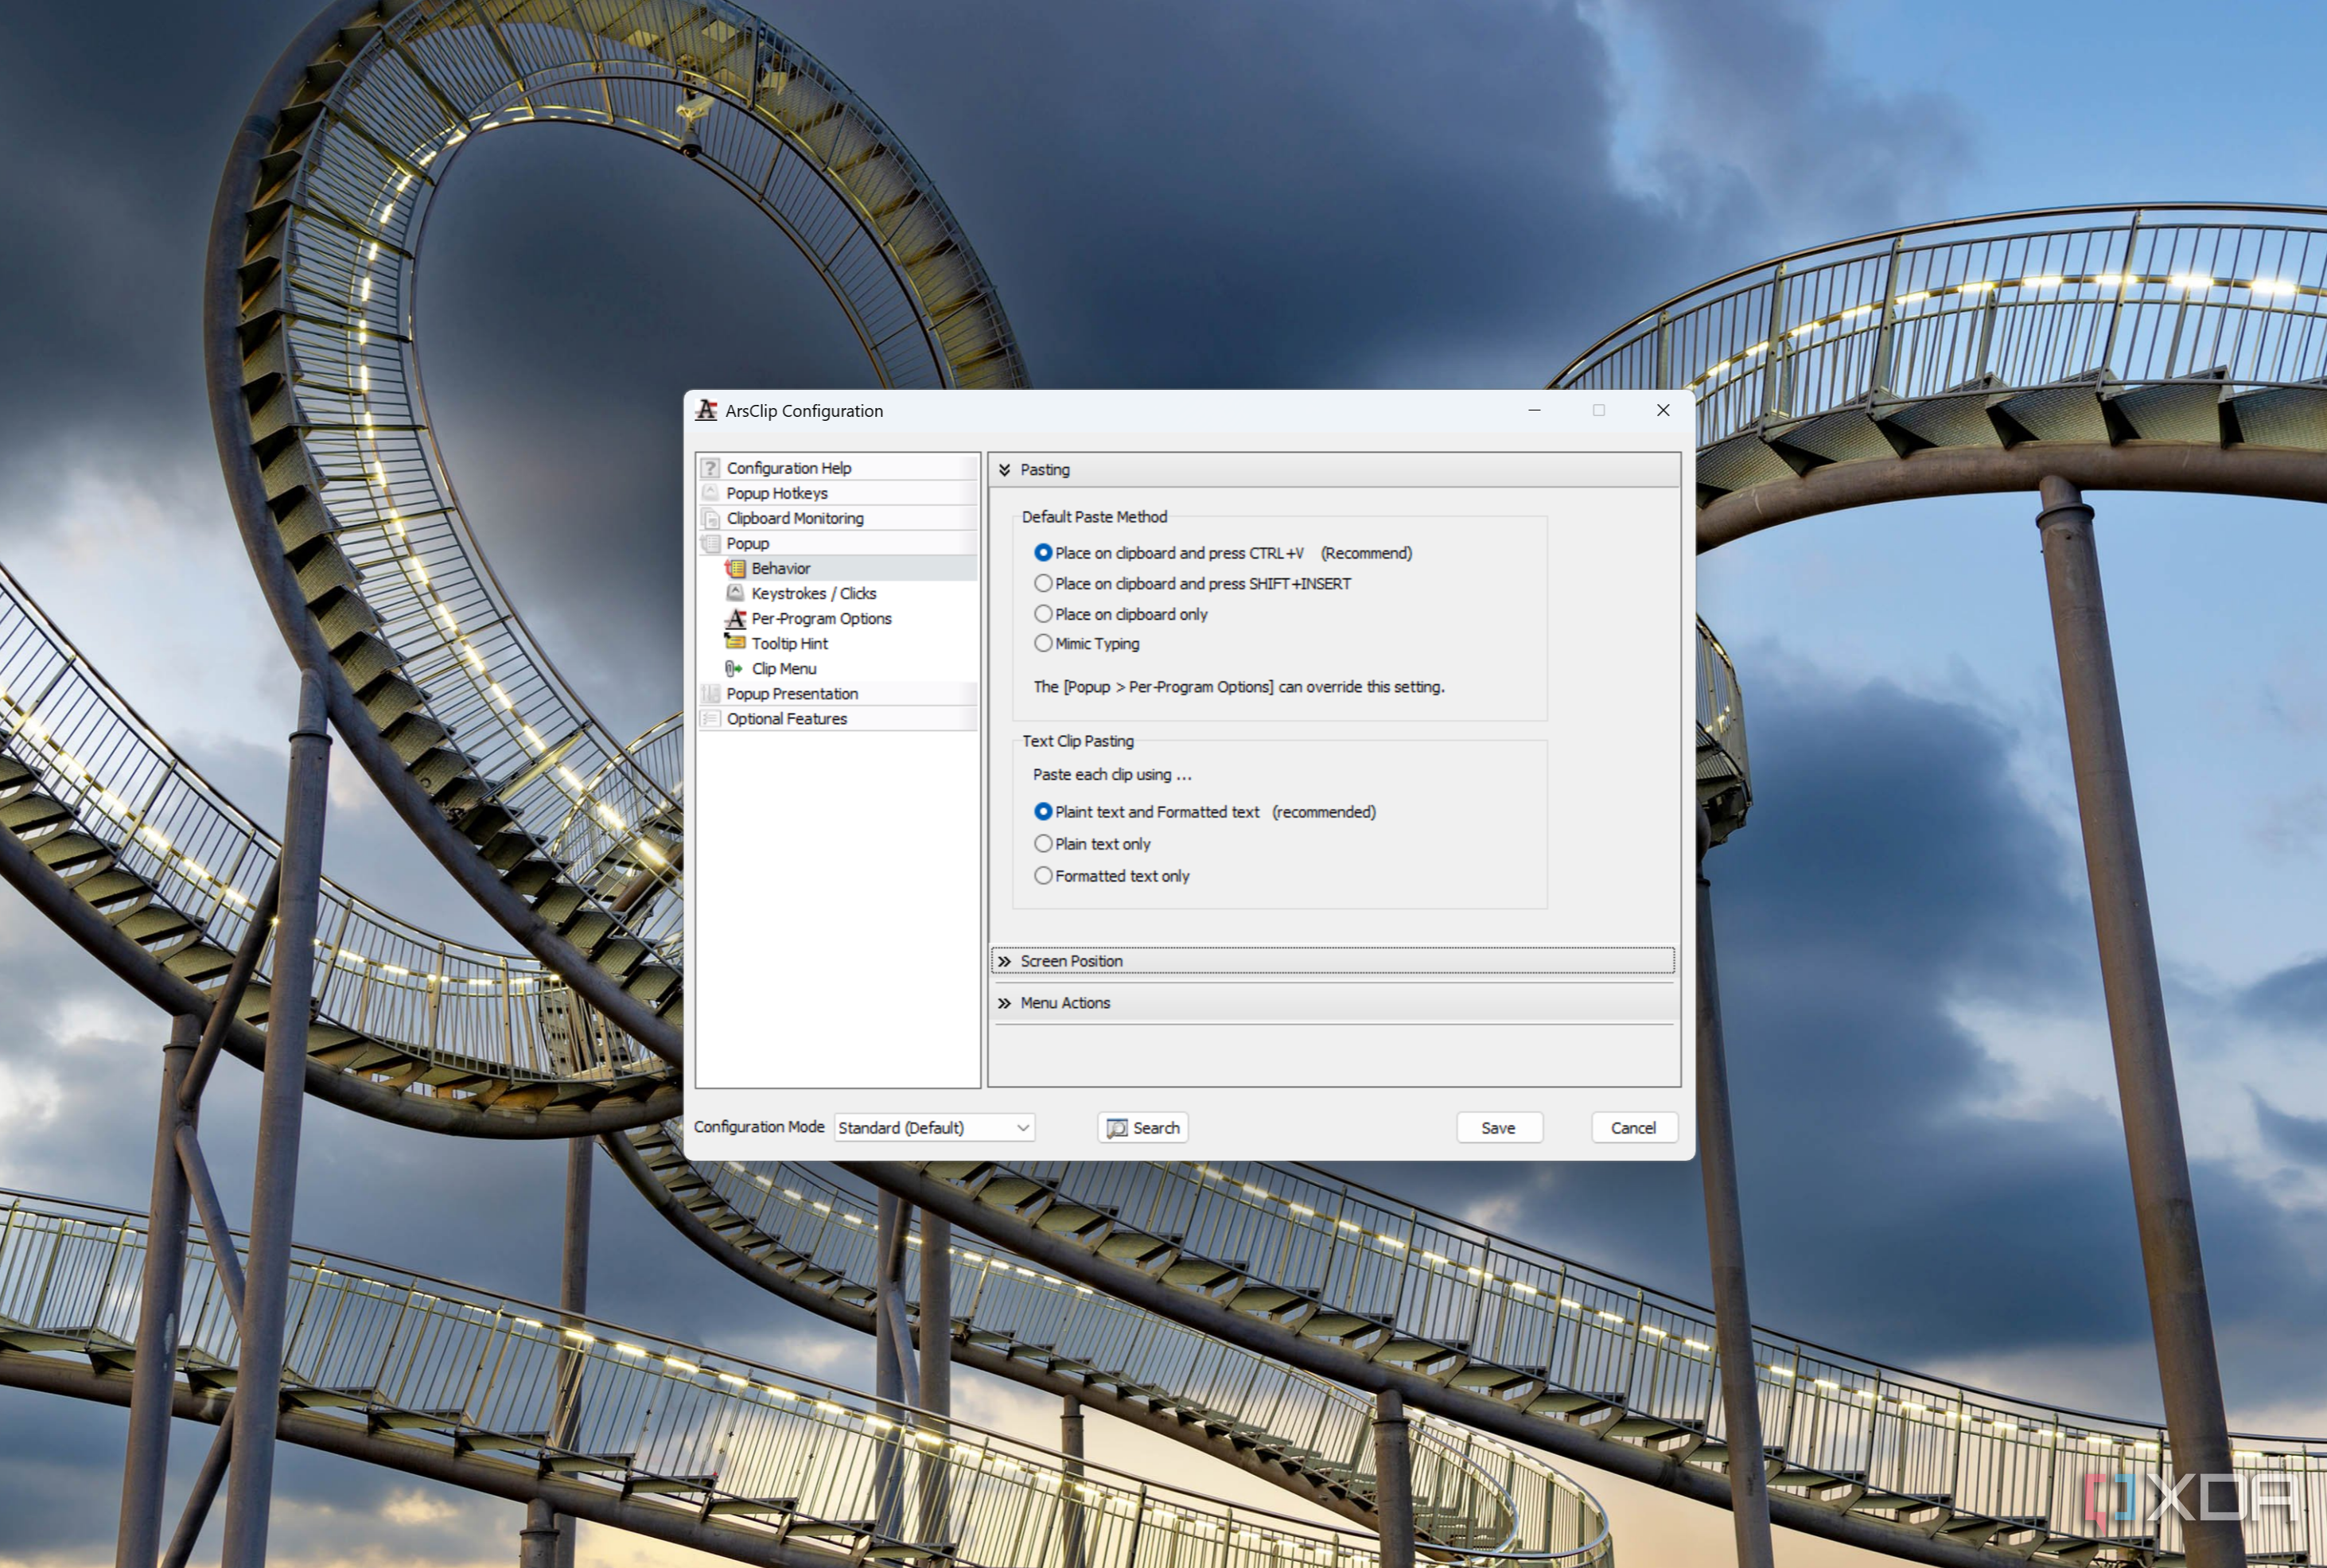Click the Popup Presentation icon
Image resolution: width=2327 pixels, height=1568 pixels.
point(710,693)
